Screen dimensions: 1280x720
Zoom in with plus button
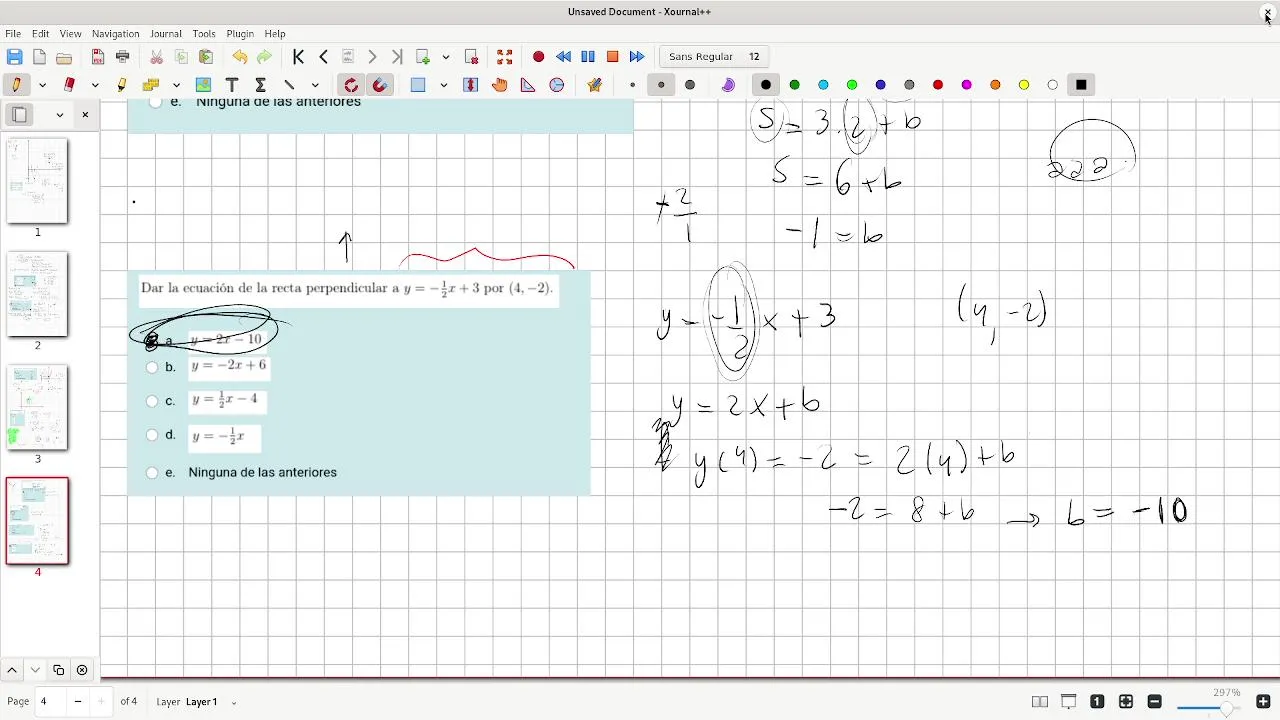1263,702
